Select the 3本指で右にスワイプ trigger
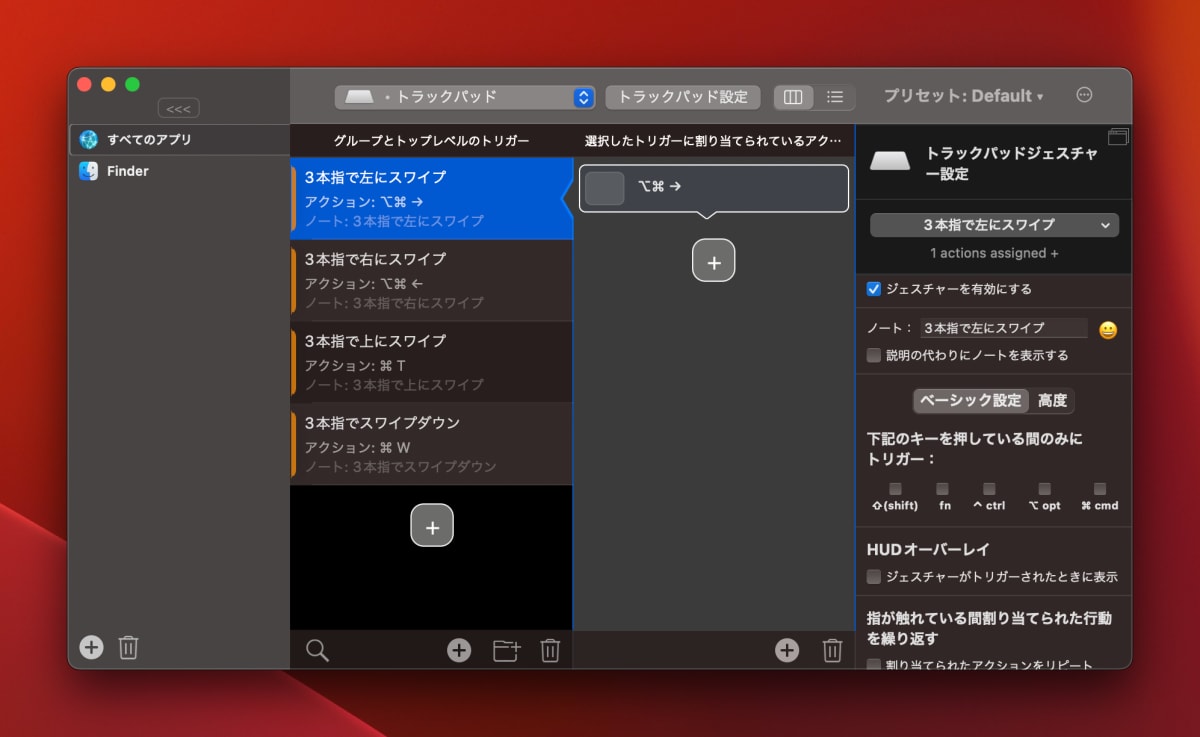This screenshot has width=1200, height=737. (x=431, y=280)
